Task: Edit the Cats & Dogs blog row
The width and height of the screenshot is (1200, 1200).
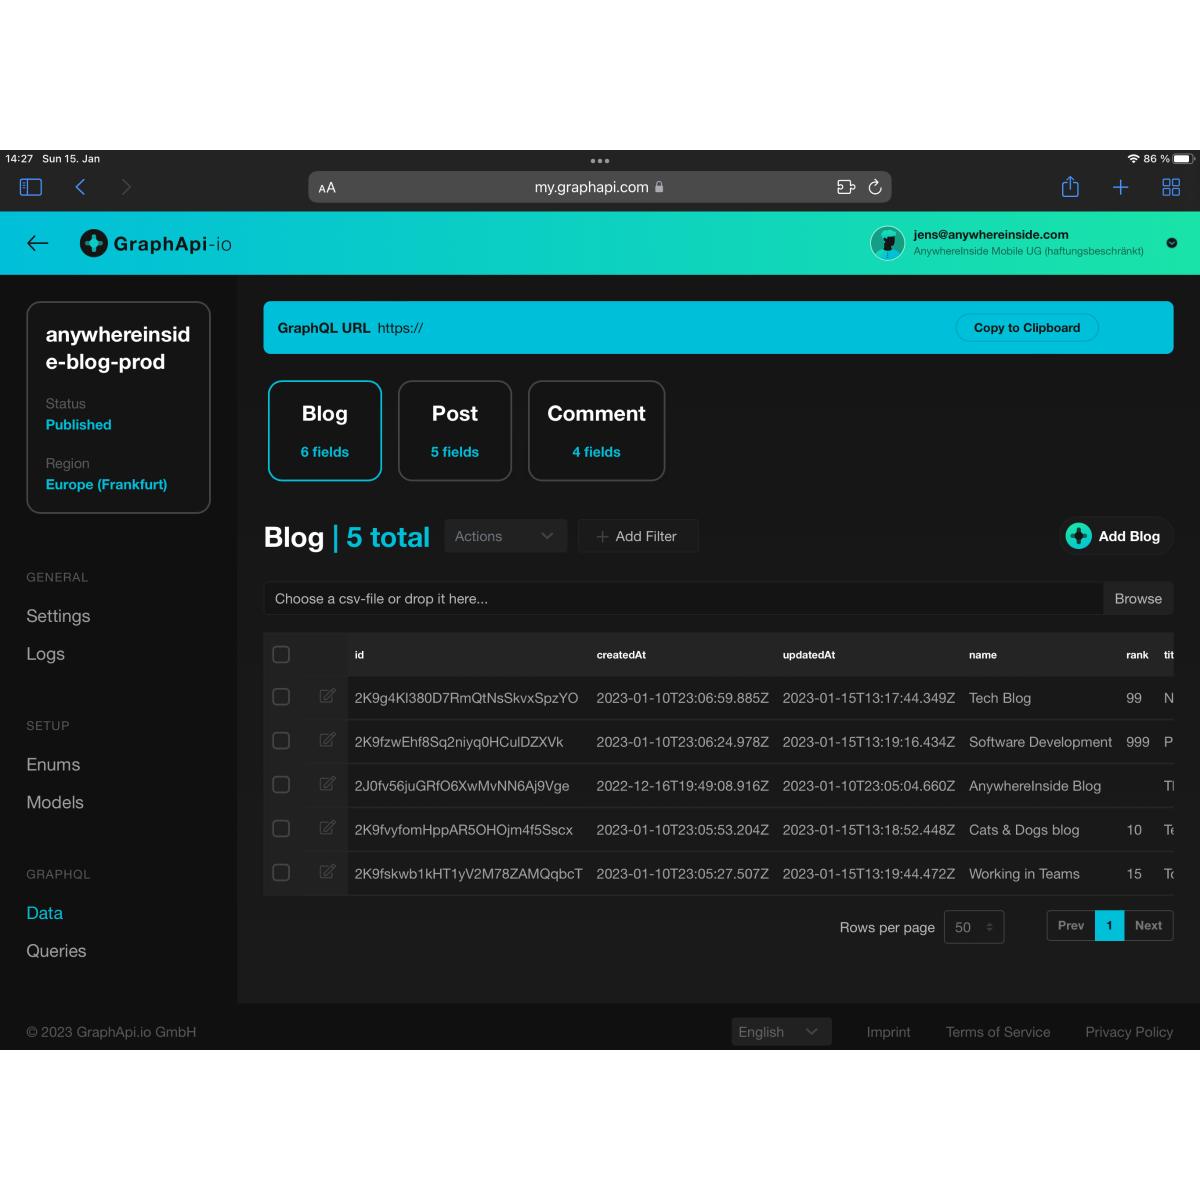Action: pyautogui.click(x=327, y=828)
